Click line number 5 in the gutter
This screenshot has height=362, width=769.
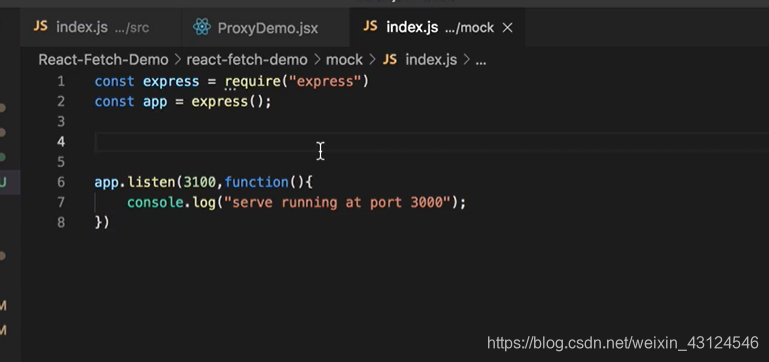point(61,162)
